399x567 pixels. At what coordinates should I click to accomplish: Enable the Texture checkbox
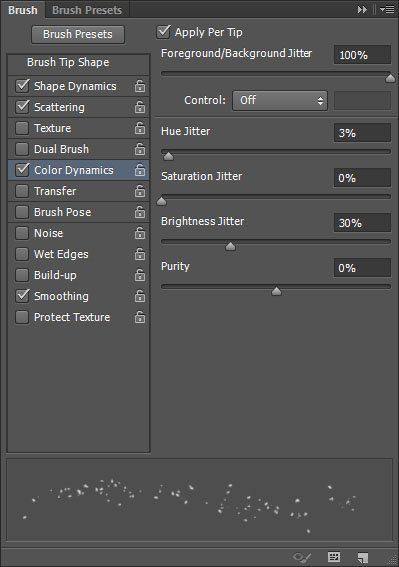click(22, 128)
